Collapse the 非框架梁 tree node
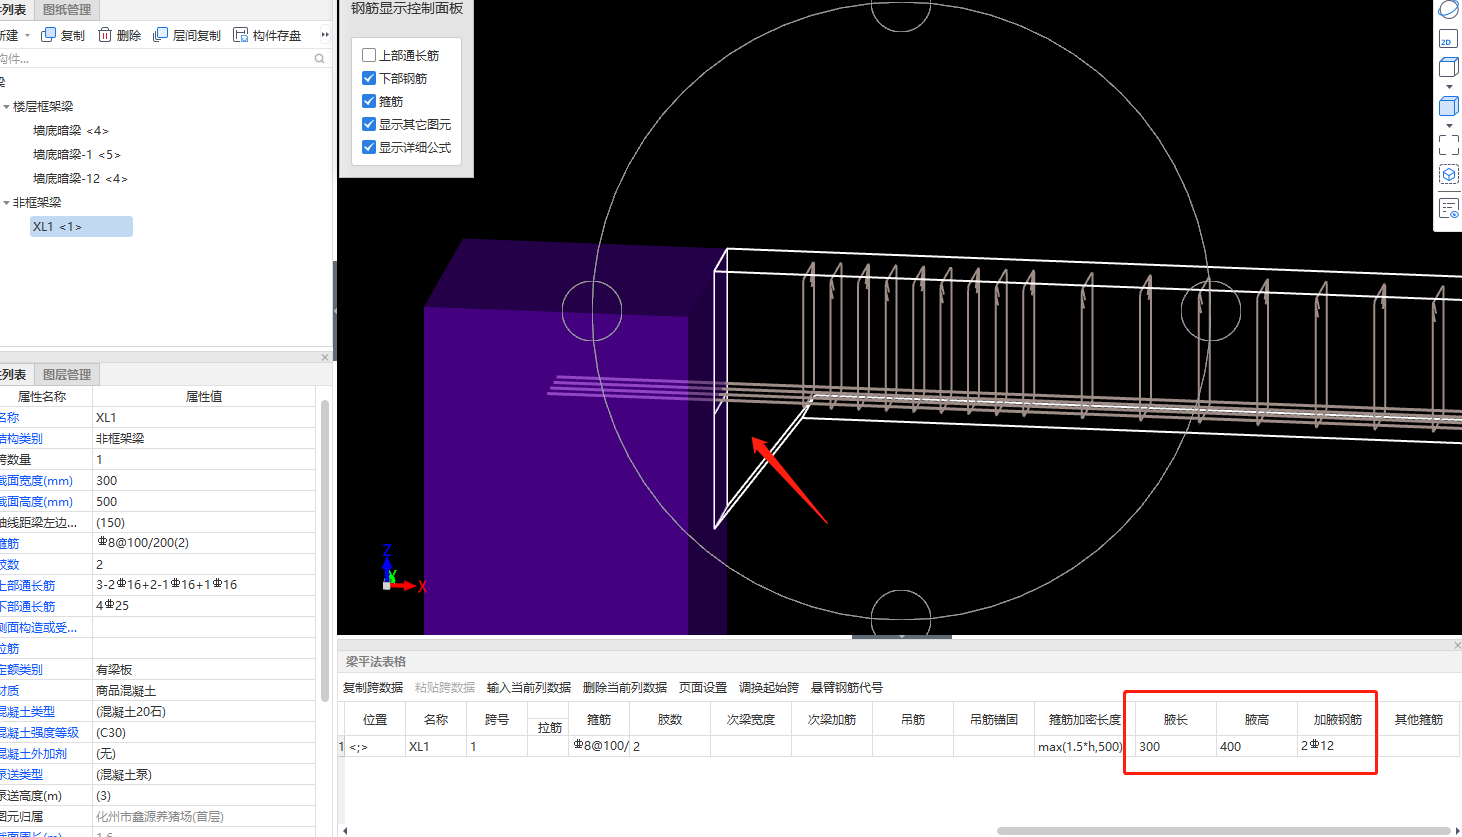1462x837 pixels. click(6, 203)
